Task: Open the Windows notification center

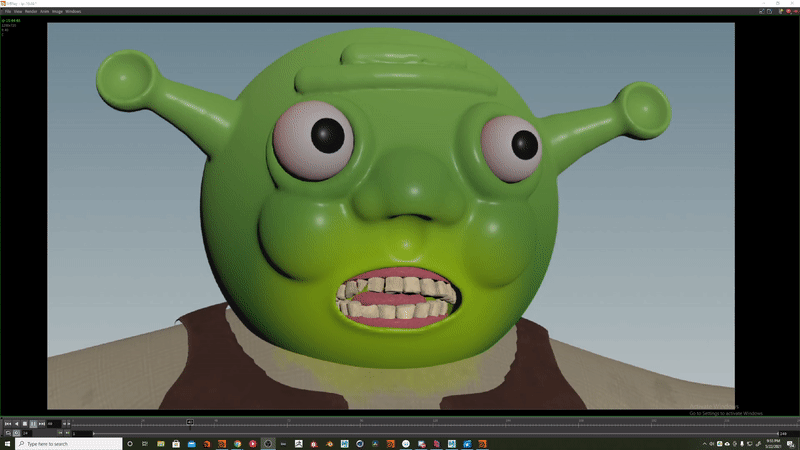Action: click(x=790, y=444)
